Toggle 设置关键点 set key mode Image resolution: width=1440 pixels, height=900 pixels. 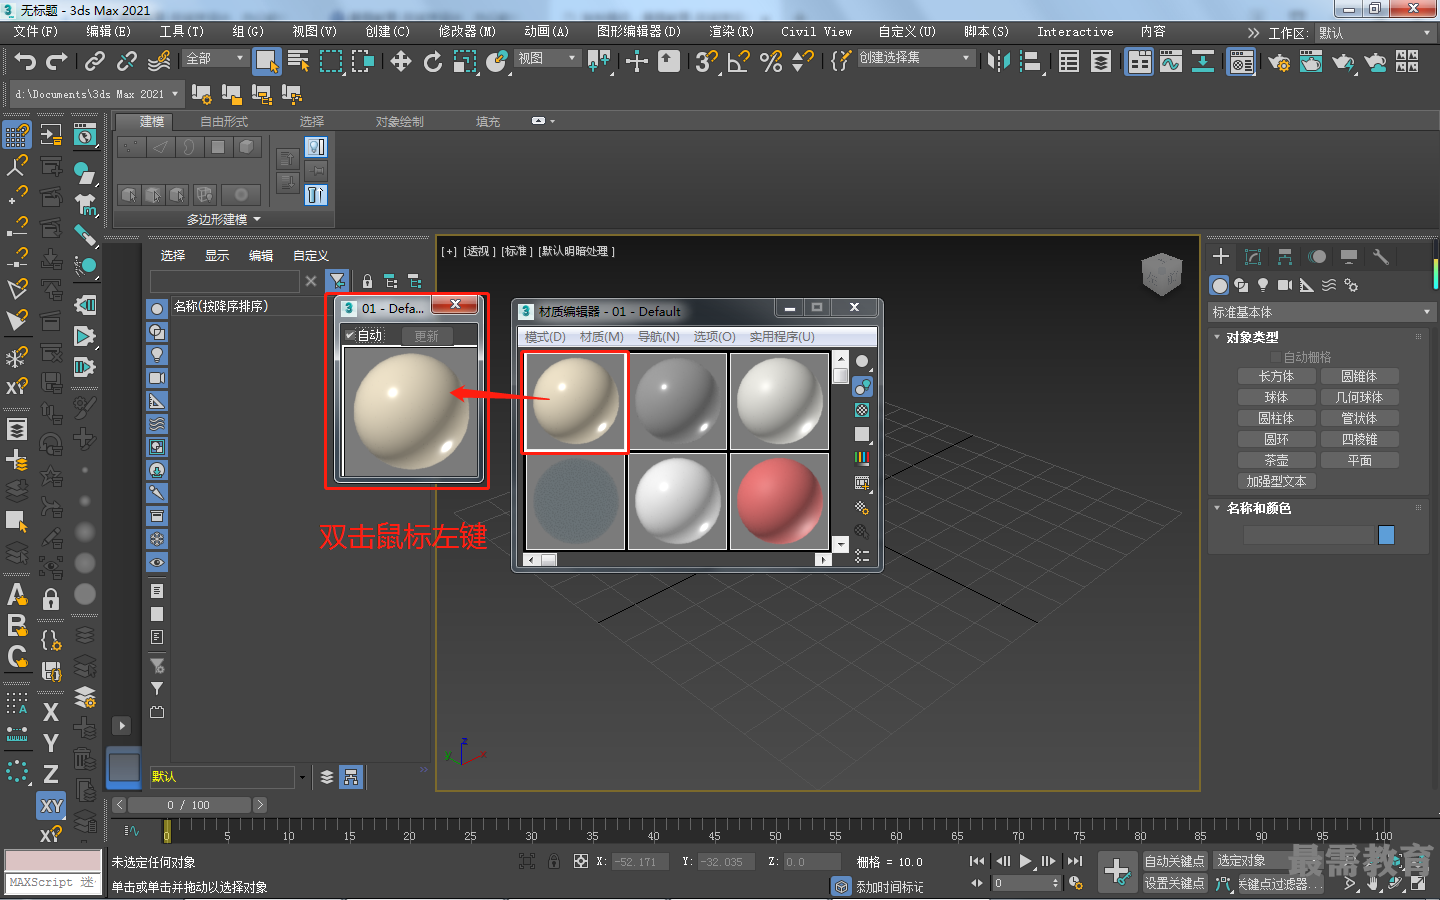point(1175,883)
